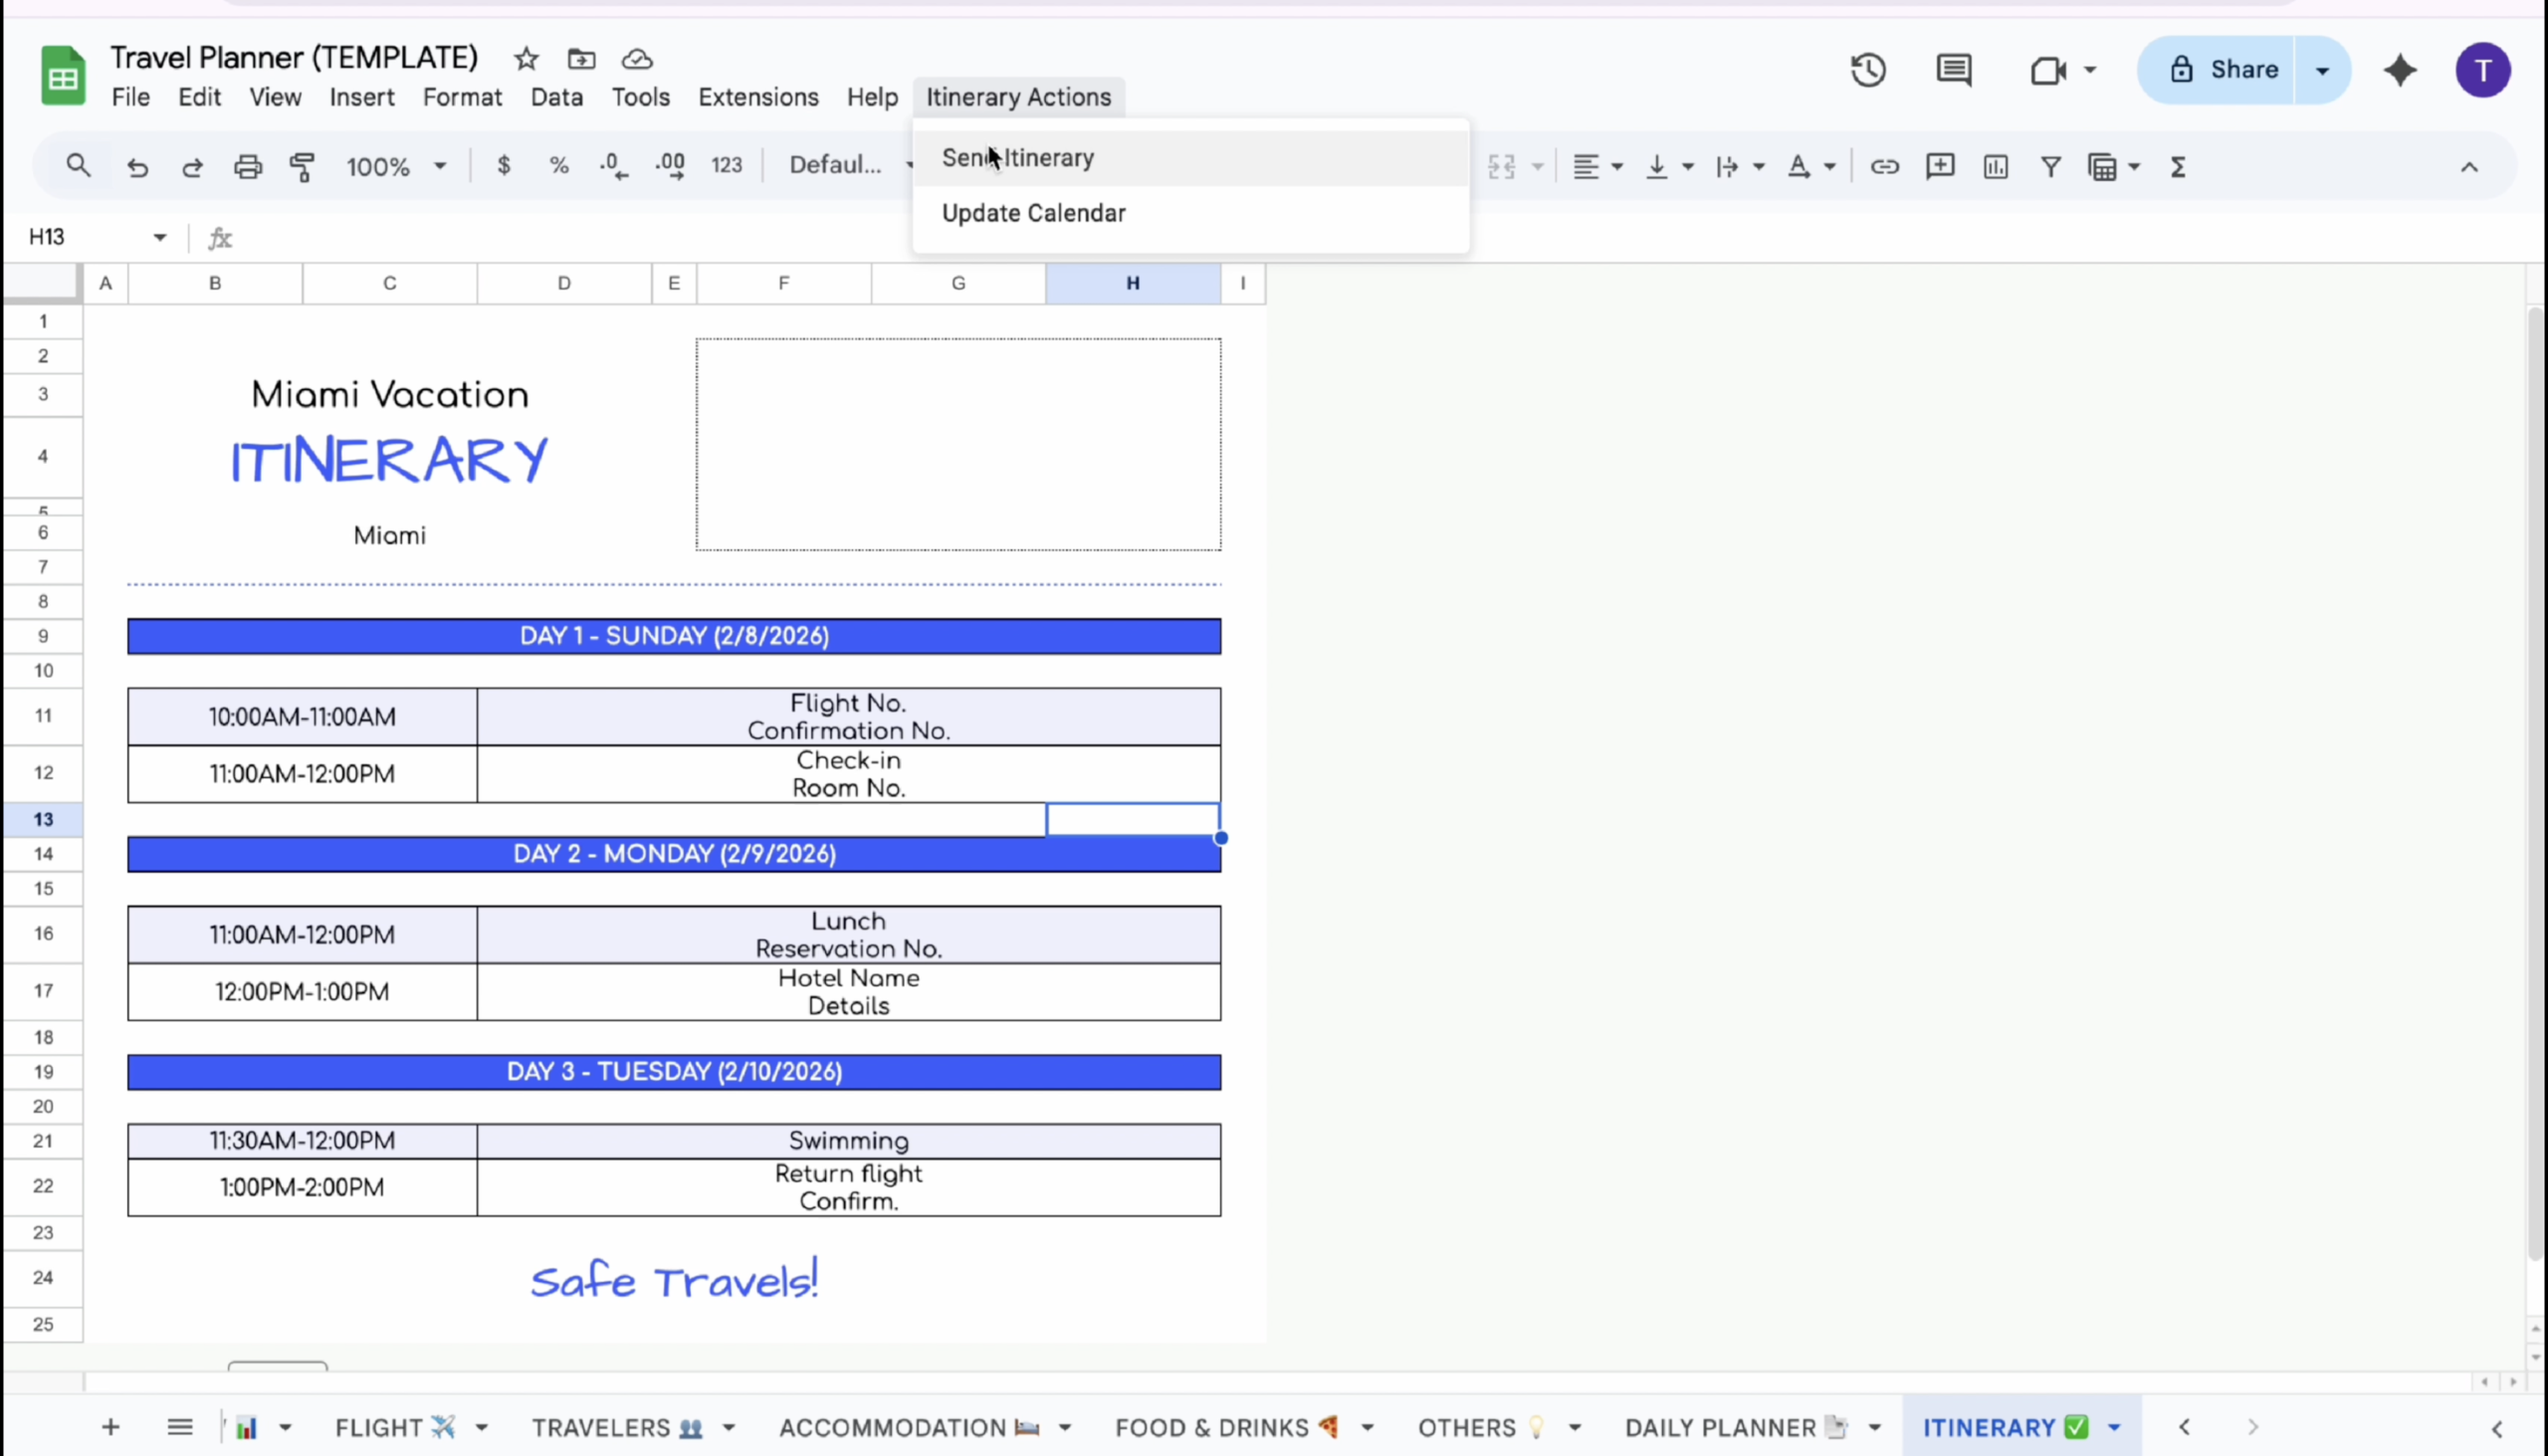The image size is (2548, 1456).
Task: Click the paint format icon
Action: click(x=302, y=167)
